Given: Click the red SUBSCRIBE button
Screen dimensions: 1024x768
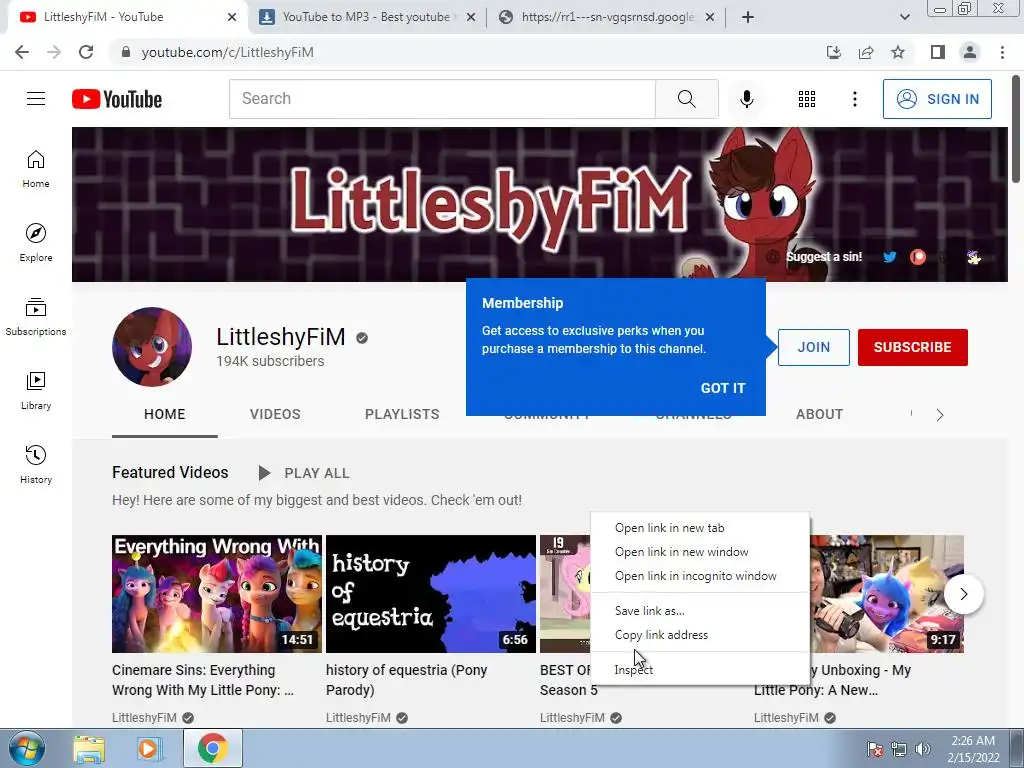Looking at the screenshot, I should 912,347.
